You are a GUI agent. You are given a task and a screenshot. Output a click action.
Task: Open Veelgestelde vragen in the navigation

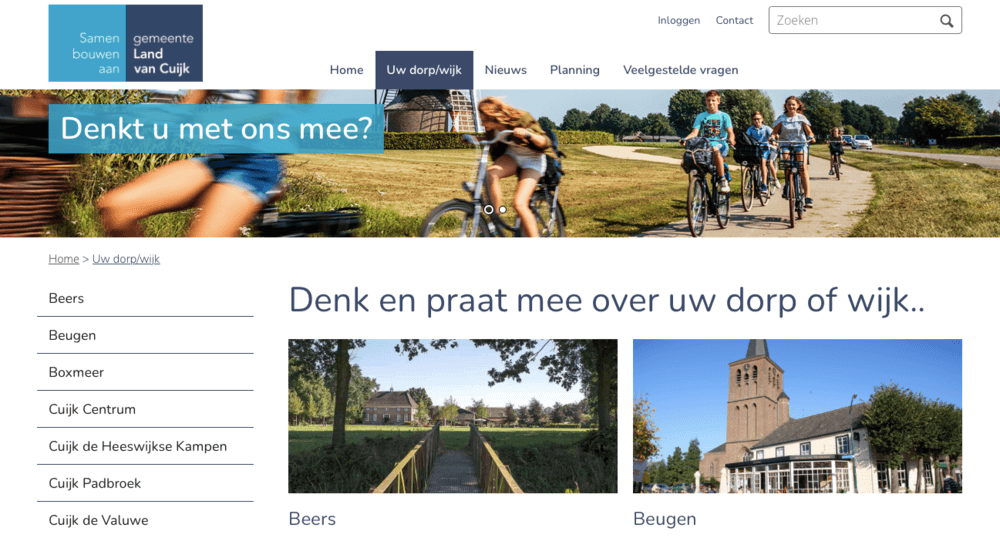click(680, 70)
